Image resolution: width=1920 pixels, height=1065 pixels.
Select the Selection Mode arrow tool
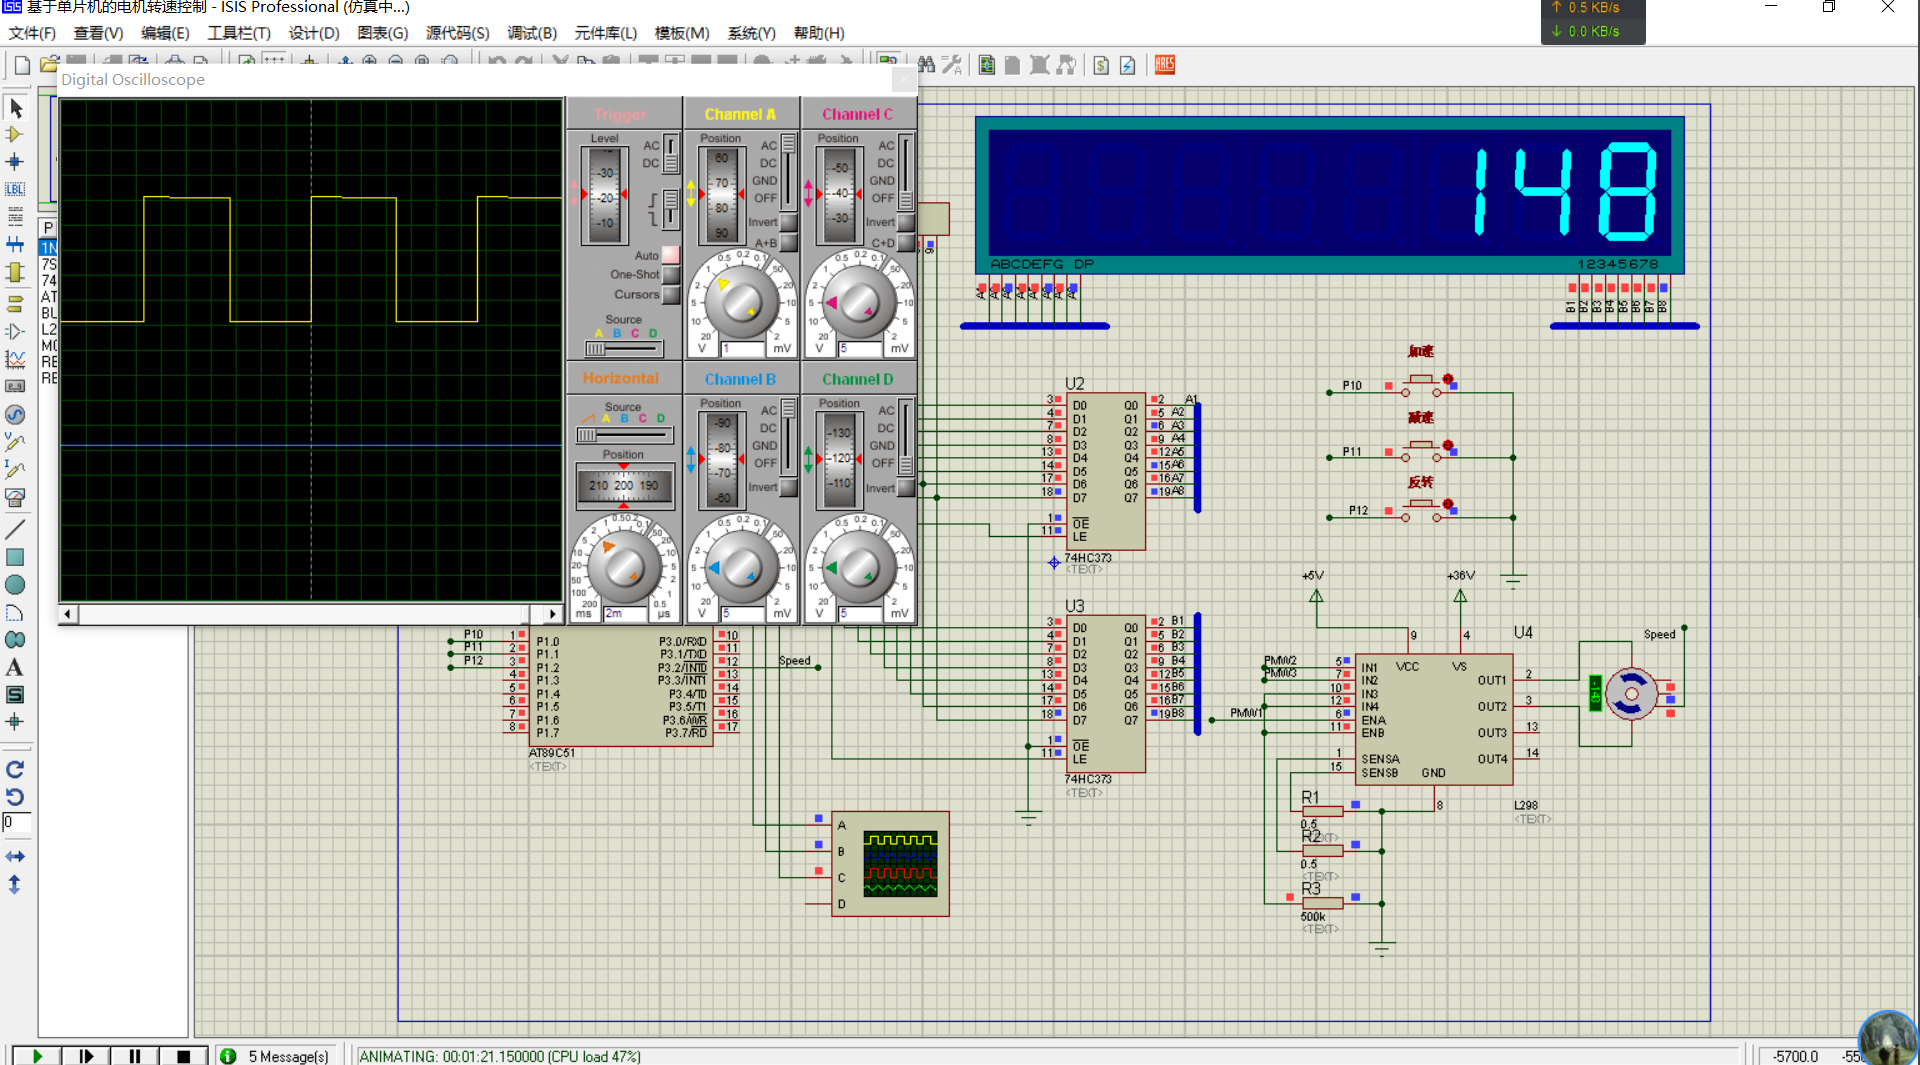15,107
